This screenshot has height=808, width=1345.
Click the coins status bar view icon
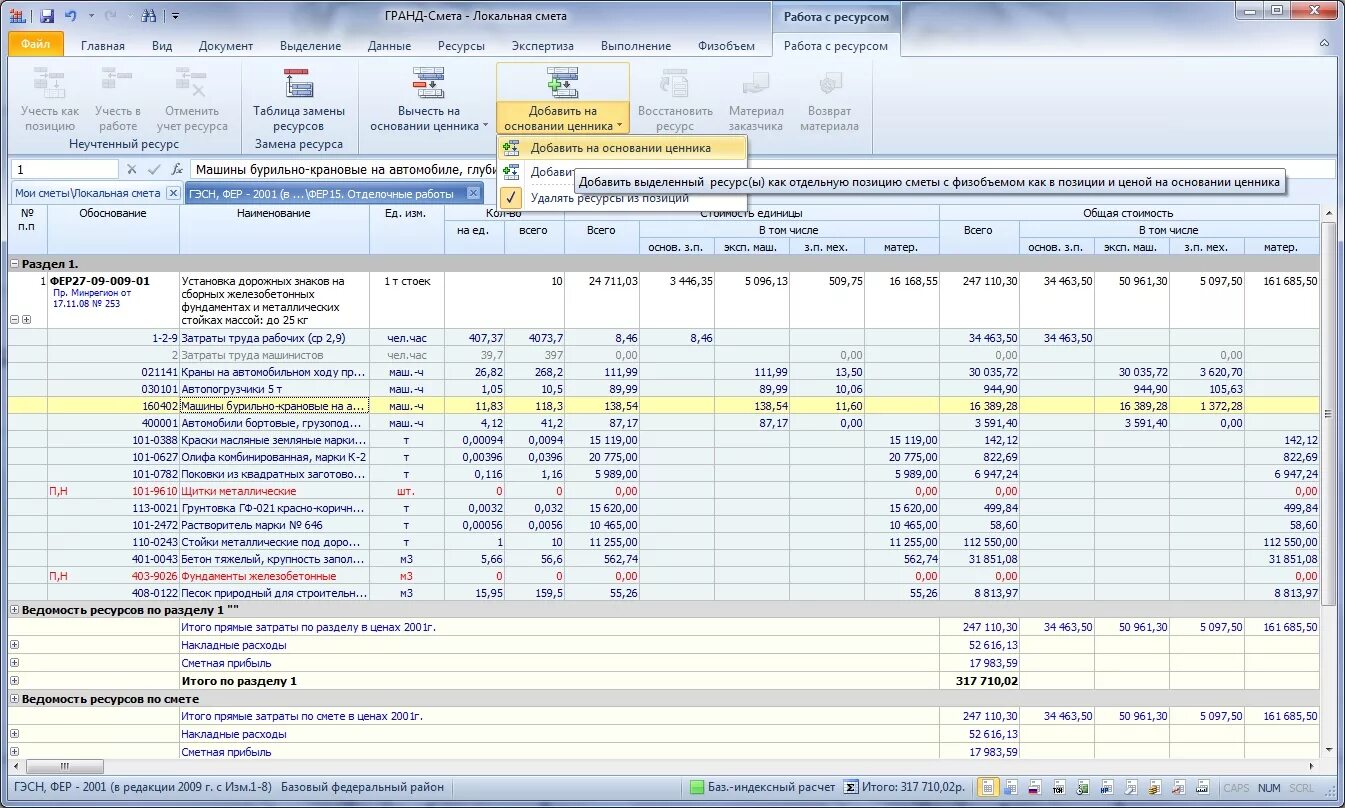pos(1156,788)
